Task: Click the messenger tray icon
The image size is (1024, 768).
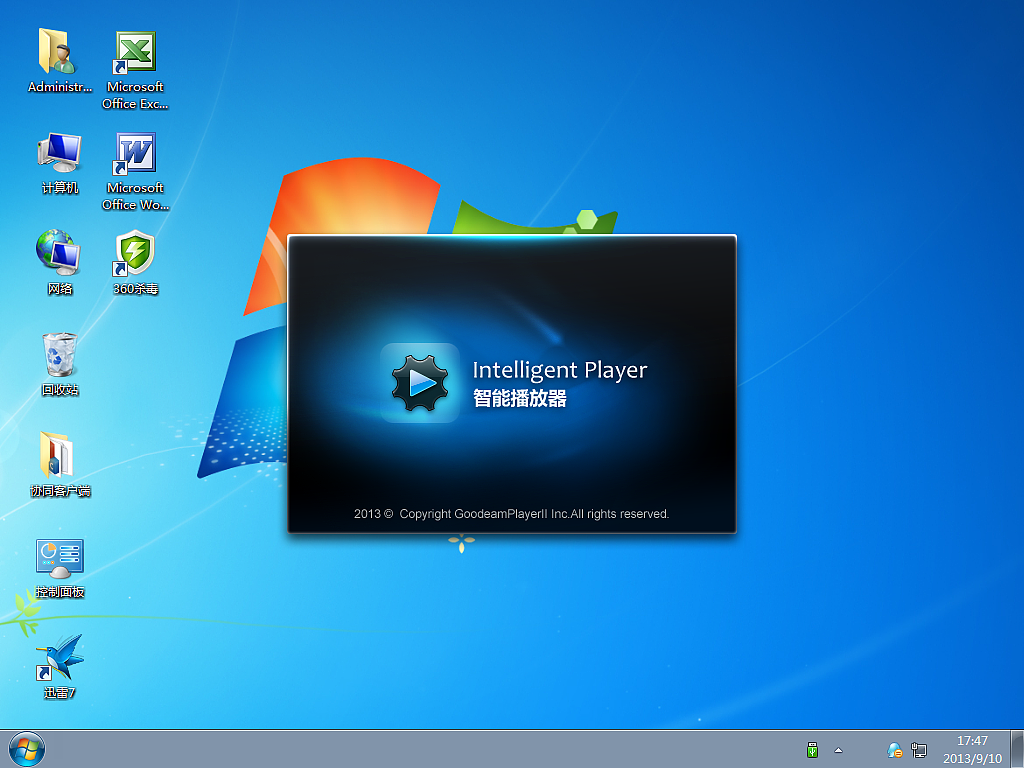Action: 894,750
